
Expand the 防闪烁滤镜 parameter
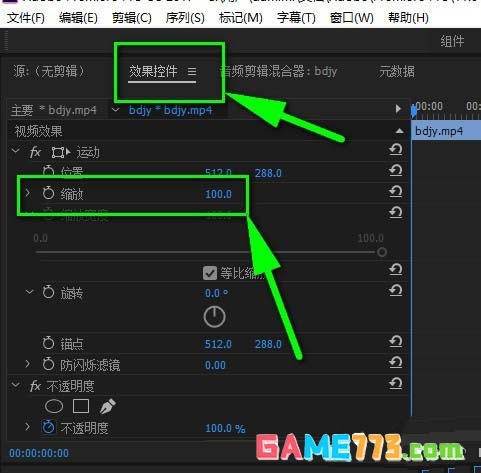click(28, 364)
